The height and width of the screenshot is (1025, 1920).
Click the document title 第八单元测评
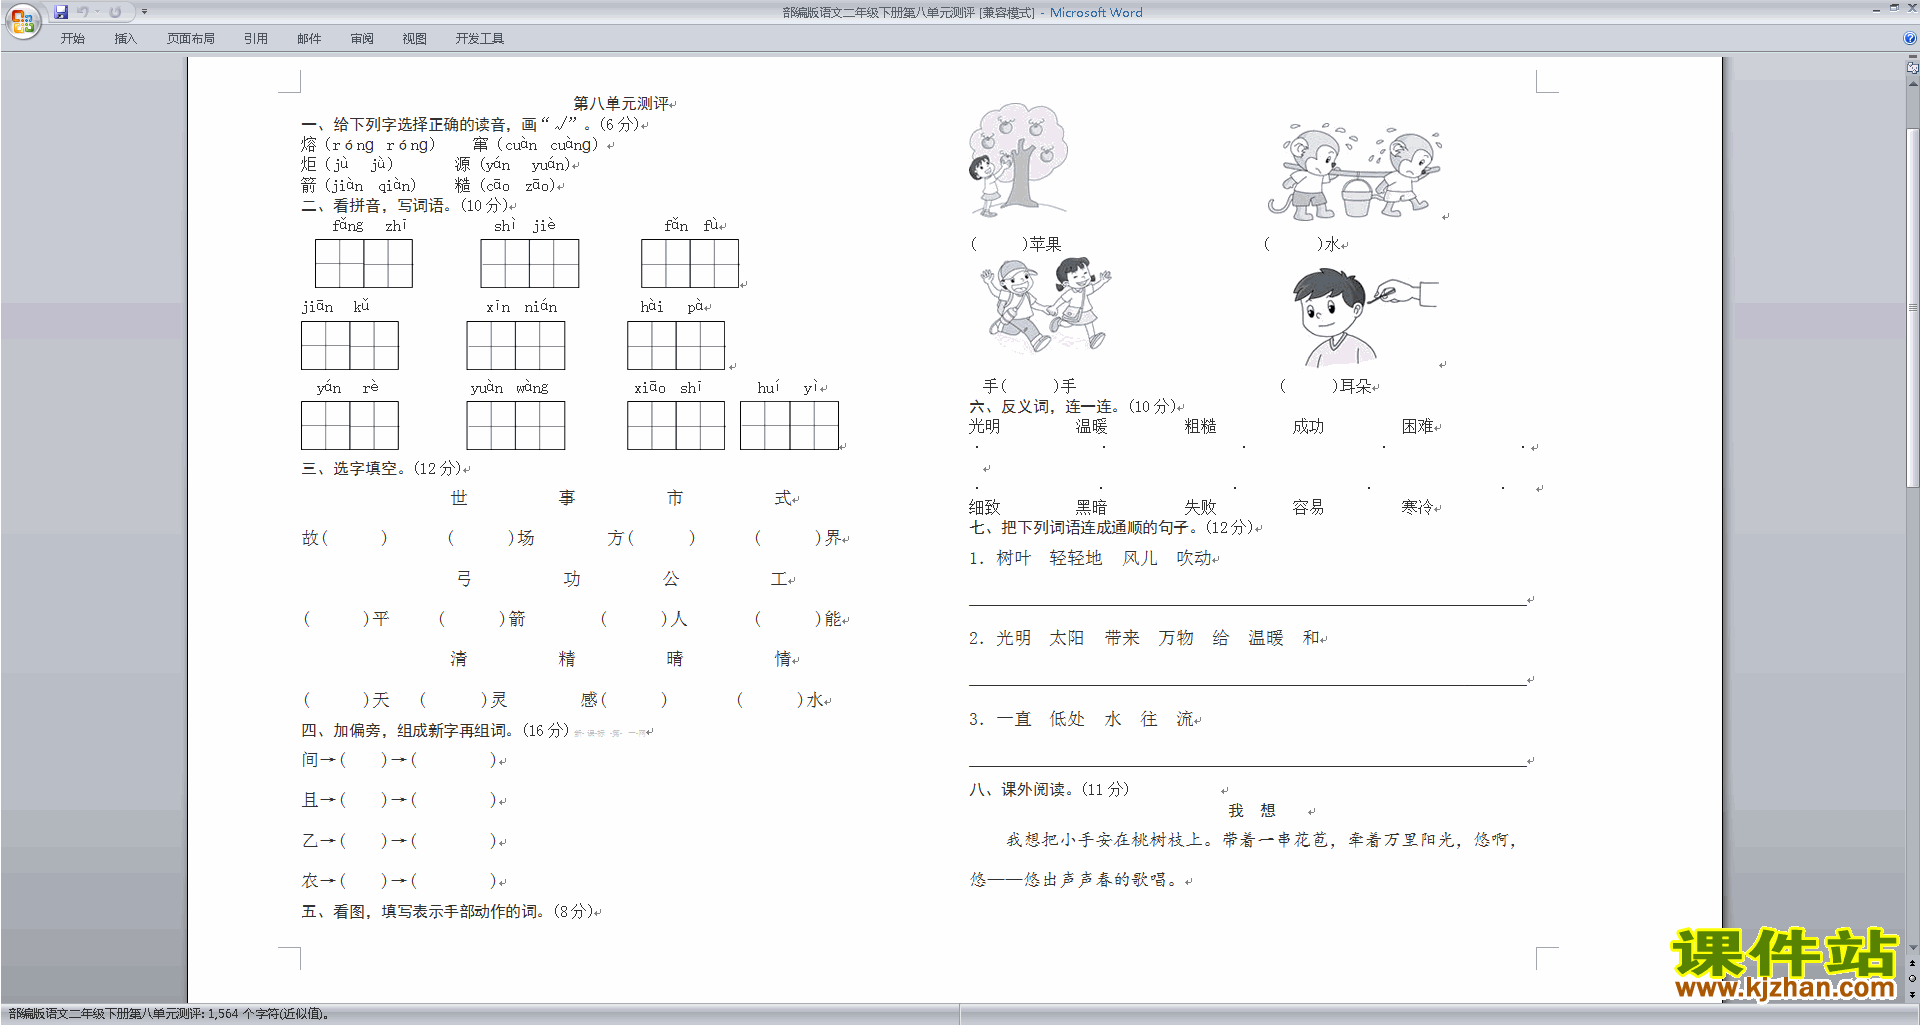tap(621, 103)
